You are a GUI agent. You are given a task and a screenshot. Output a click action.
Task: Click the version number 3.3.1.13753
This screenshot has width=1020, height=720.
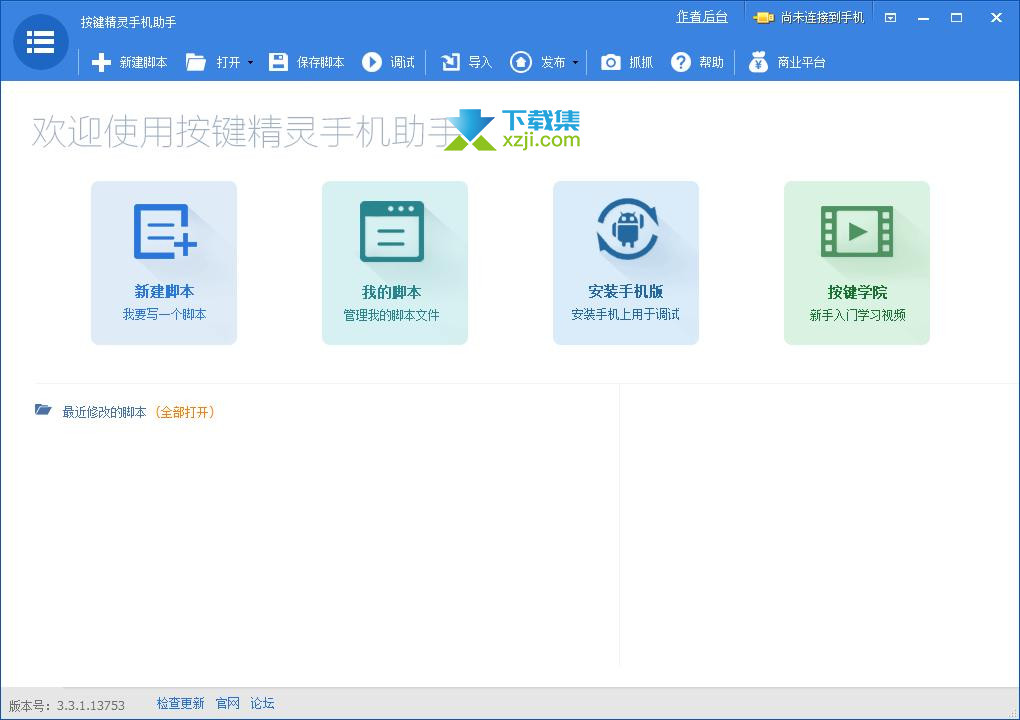(x=90, y=705)
